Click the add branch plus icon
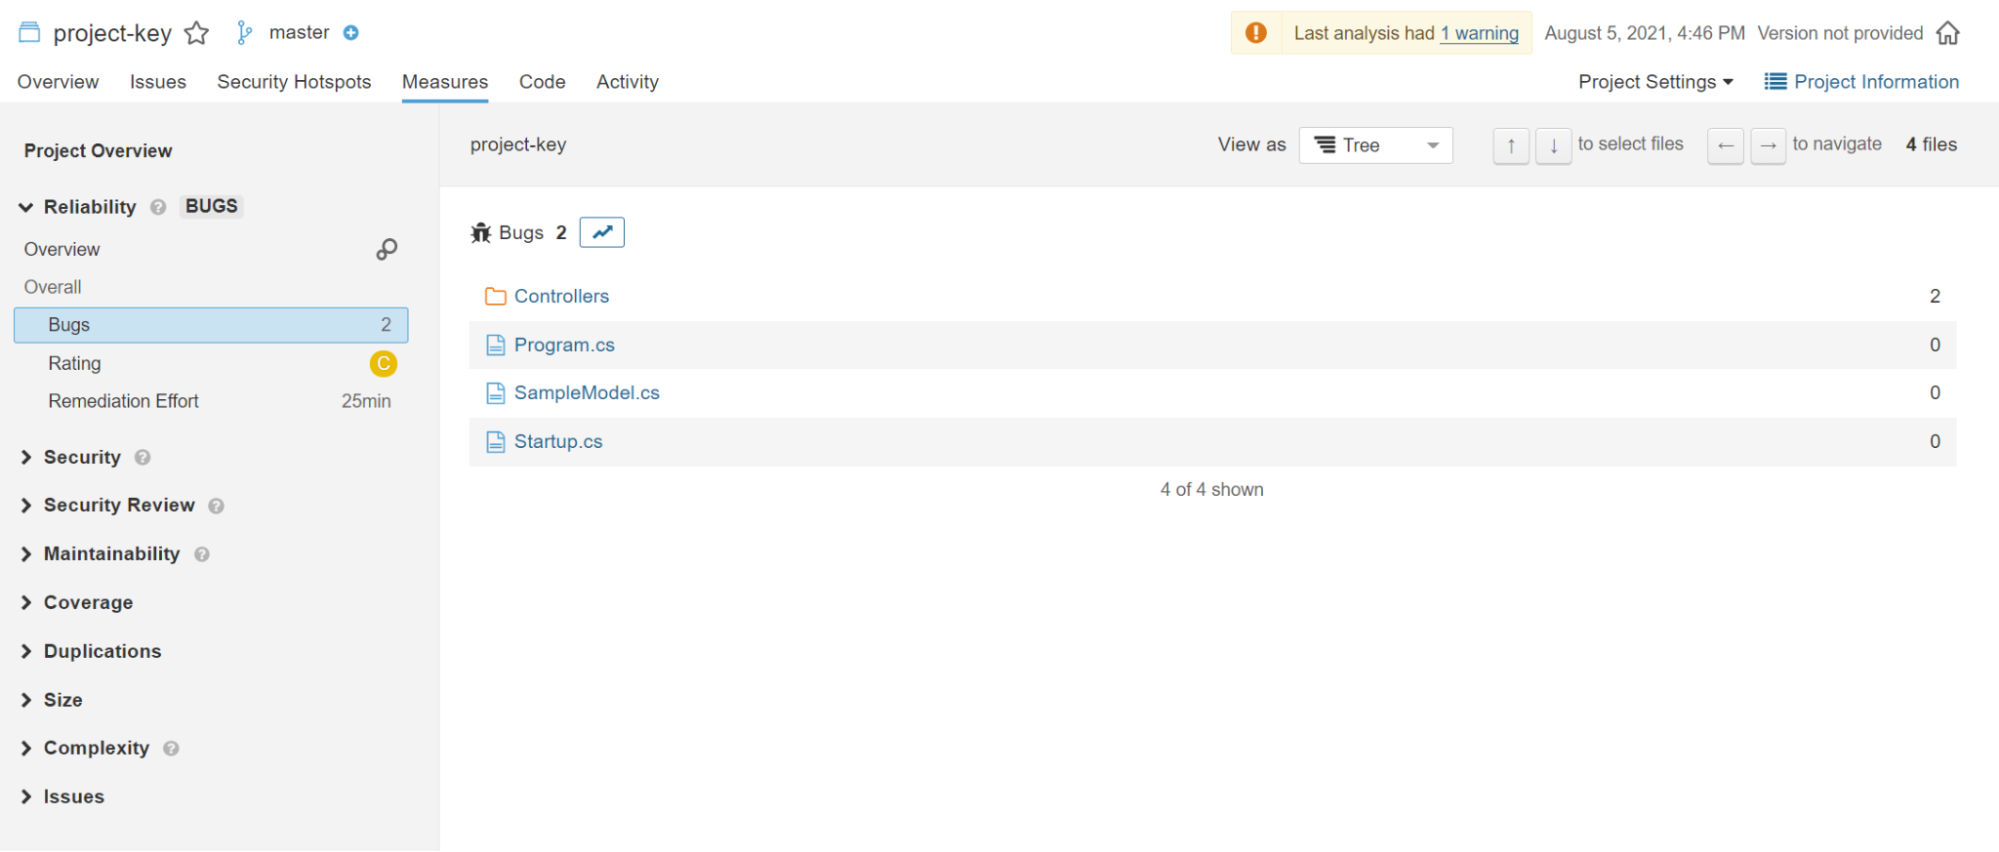The width and height of the screenshot is (1999, 852). pyautogui.click(x=351, y=33)
